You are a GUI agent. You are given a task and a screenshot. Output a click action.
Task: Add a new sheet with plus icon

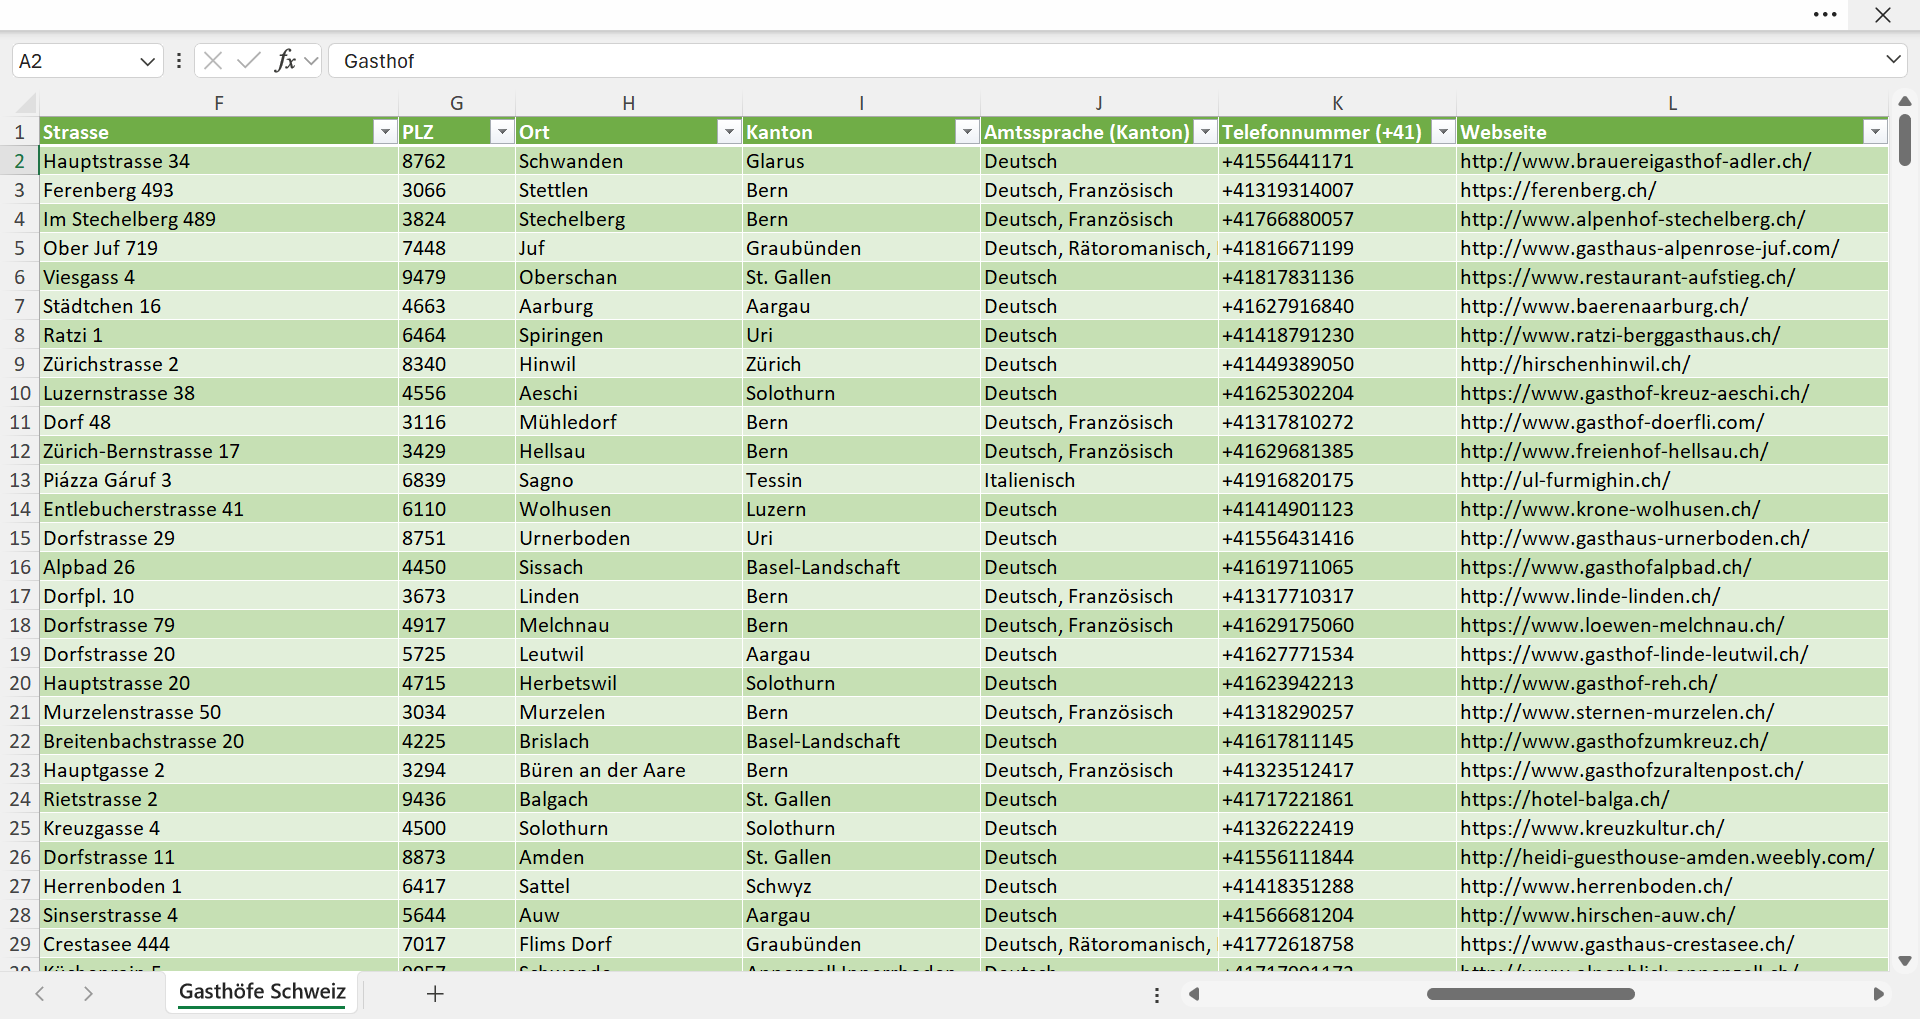pyautogui.click(x=435, y=994)
